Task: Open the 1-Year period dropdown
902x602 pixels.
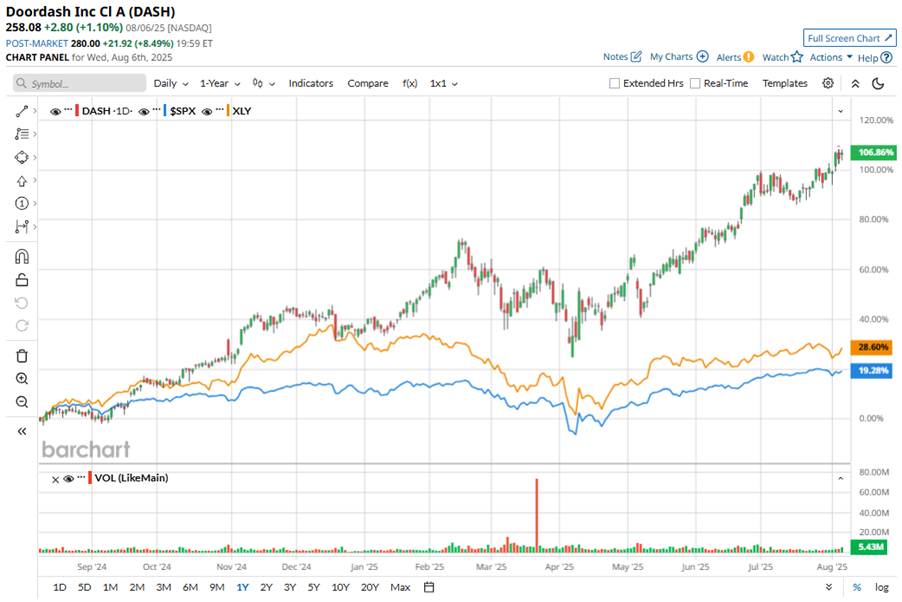Action: 220,83
